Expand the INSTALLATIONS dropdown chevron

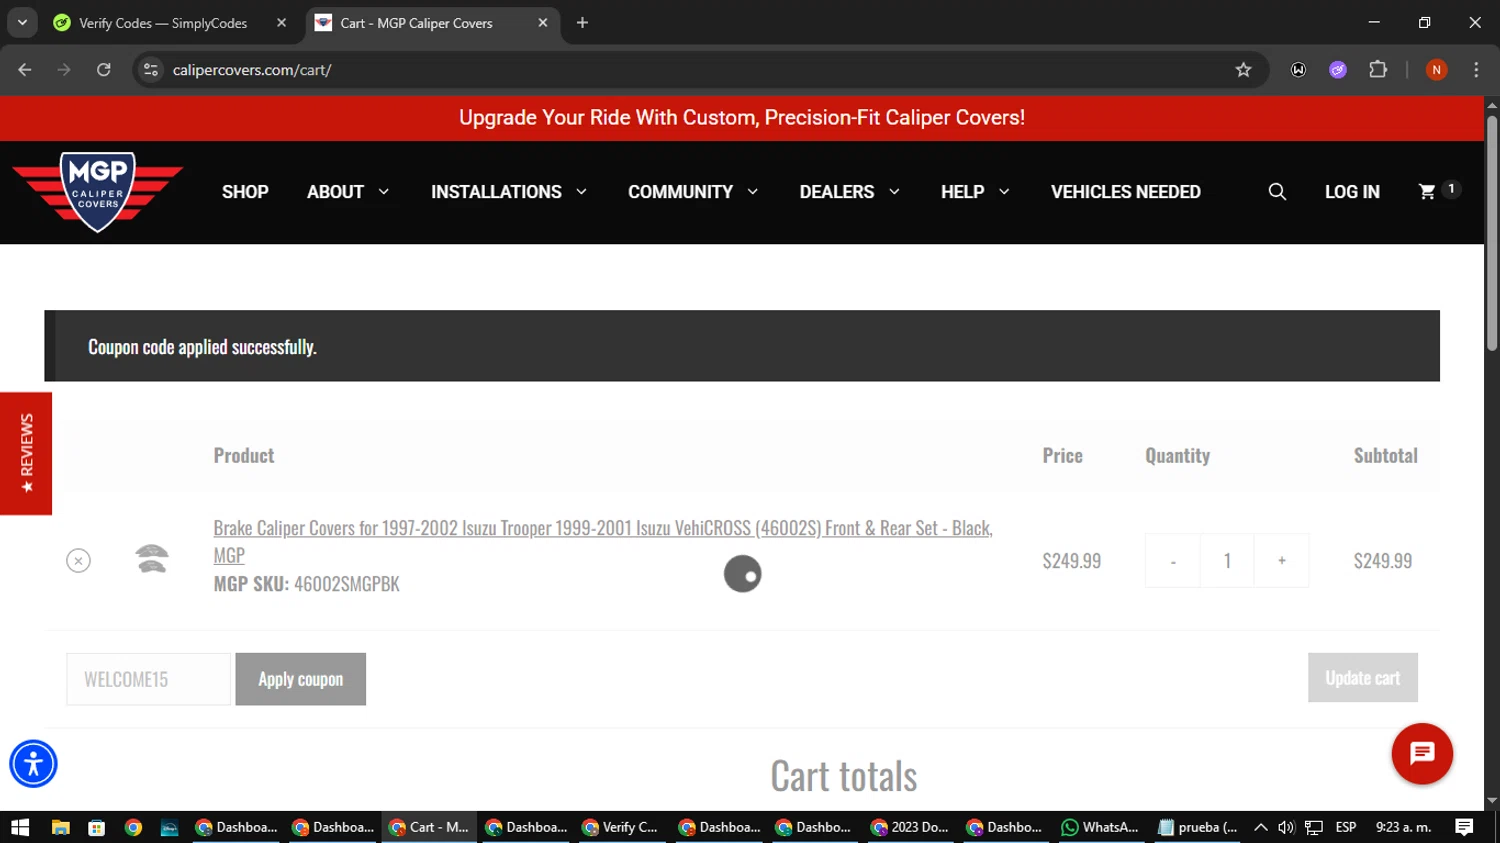581,192
